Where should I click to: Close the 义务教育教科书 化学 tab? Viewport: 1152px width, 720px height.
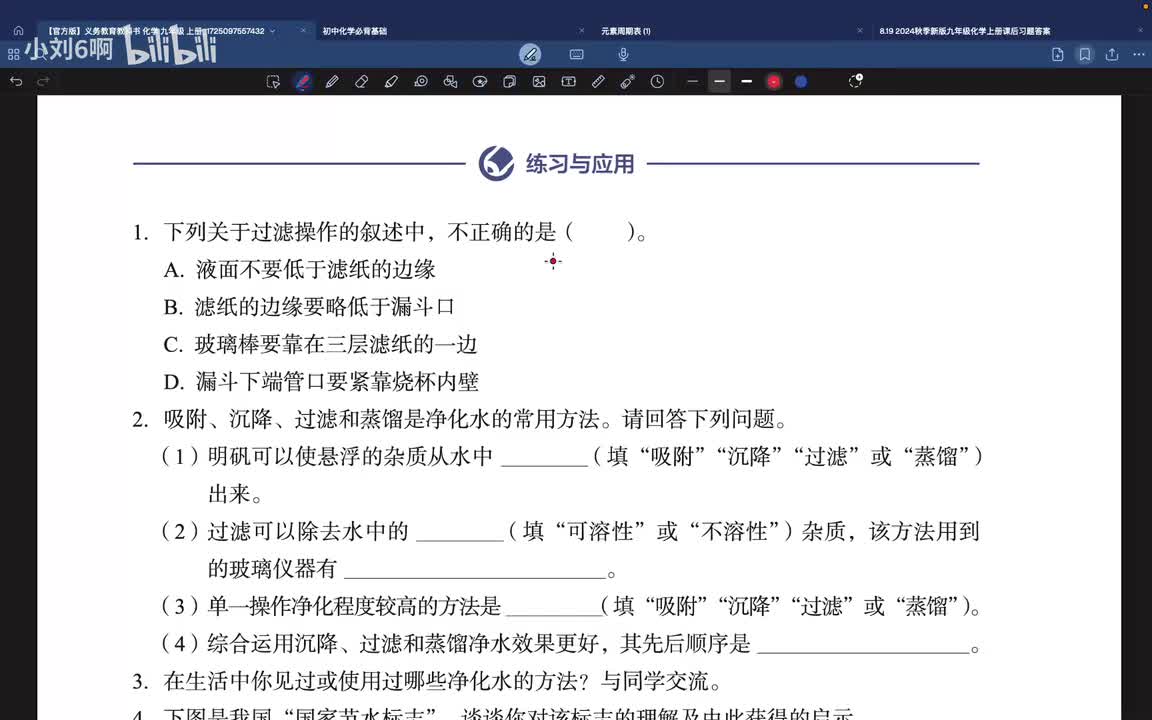303,31
